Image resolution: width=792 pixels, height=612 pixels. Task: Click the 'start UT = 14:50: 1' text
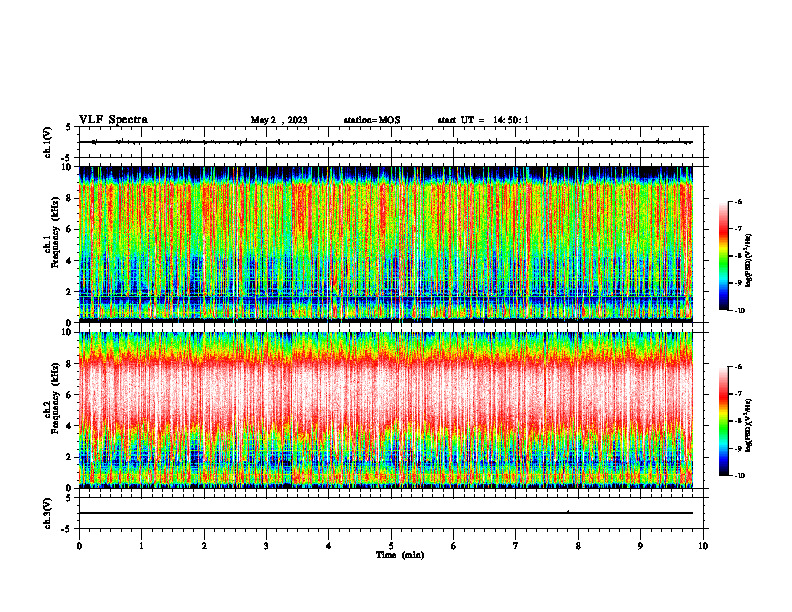[x=483, y=120]
